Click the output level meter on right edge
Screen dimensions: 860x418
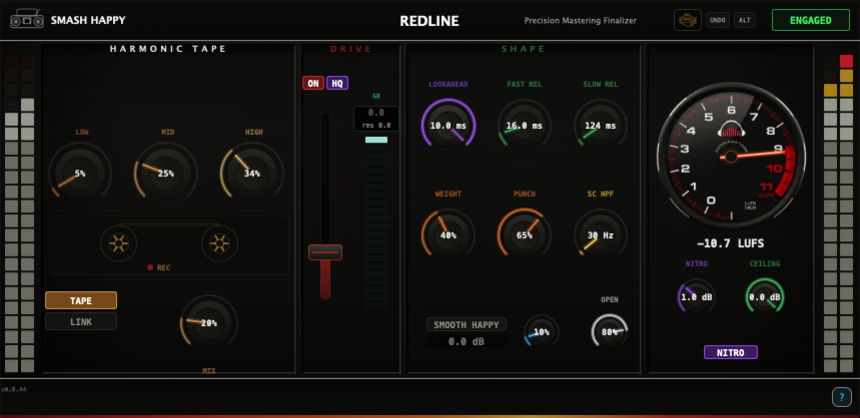839,213
